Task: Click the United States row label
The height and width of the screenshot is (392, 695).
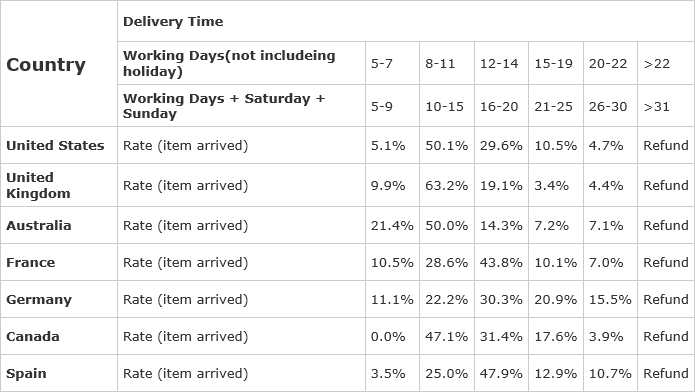Action: [x=59, y=145]
